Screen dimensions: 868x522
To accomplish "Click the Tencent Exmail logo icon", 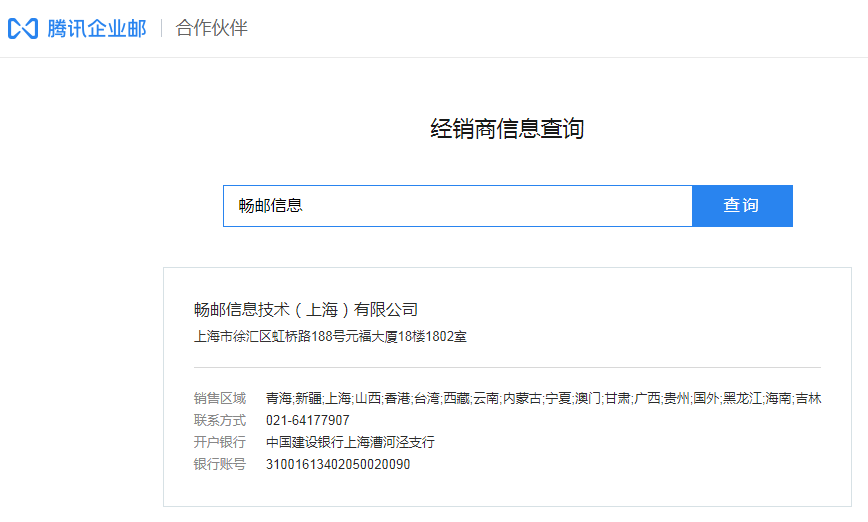I will pyautogui.click(x=23, y=28).
